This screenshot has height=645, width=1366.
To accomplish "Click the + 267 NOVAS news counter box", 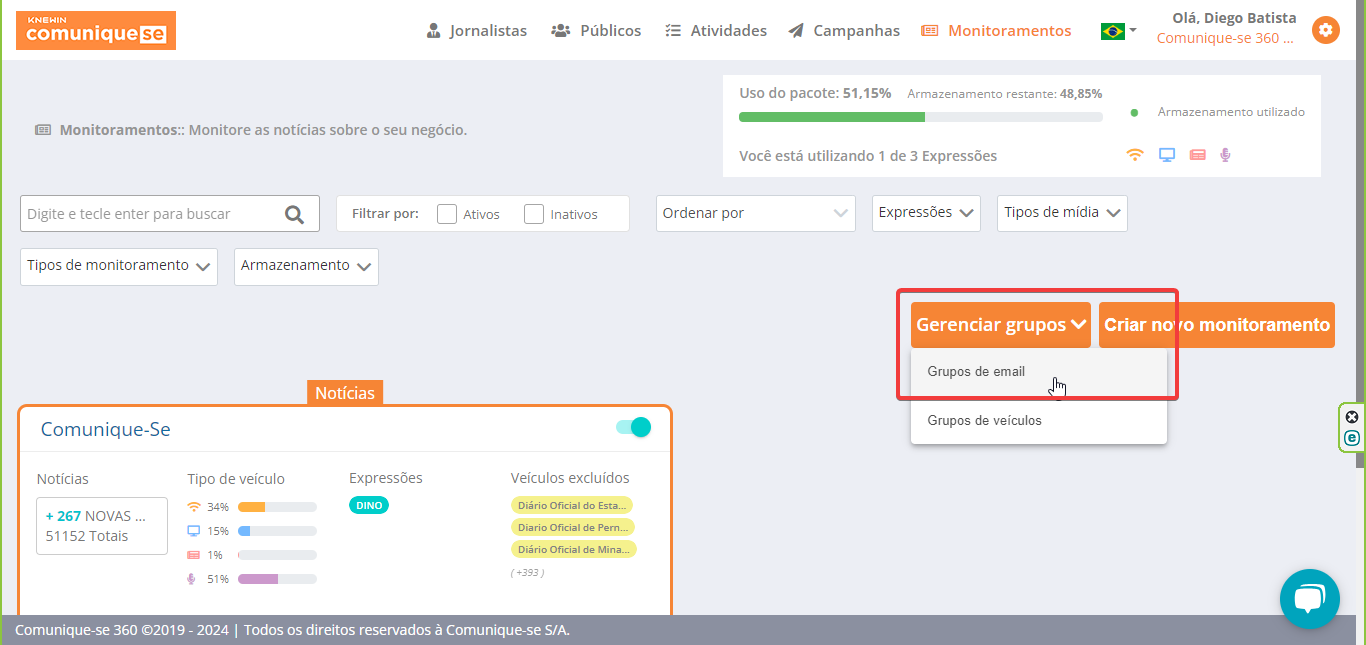I will point(102,526).
